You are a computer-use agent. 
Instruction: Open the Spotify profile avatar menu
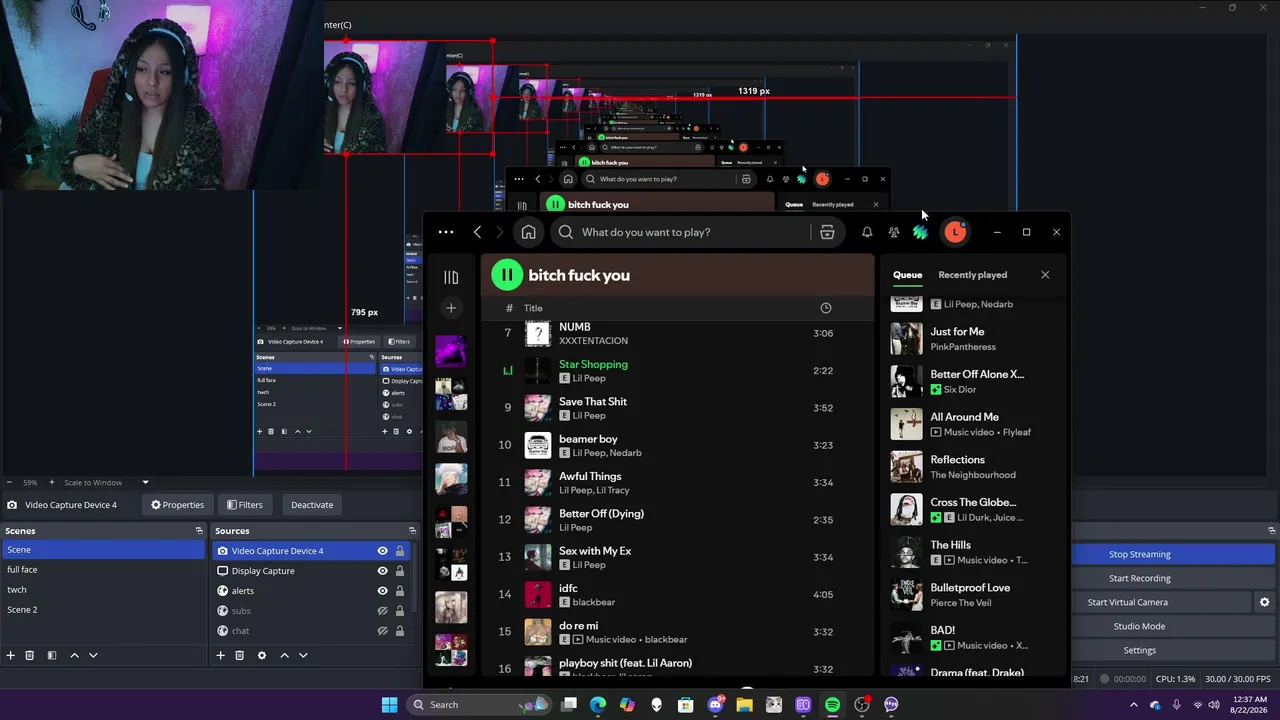[955, 232]
